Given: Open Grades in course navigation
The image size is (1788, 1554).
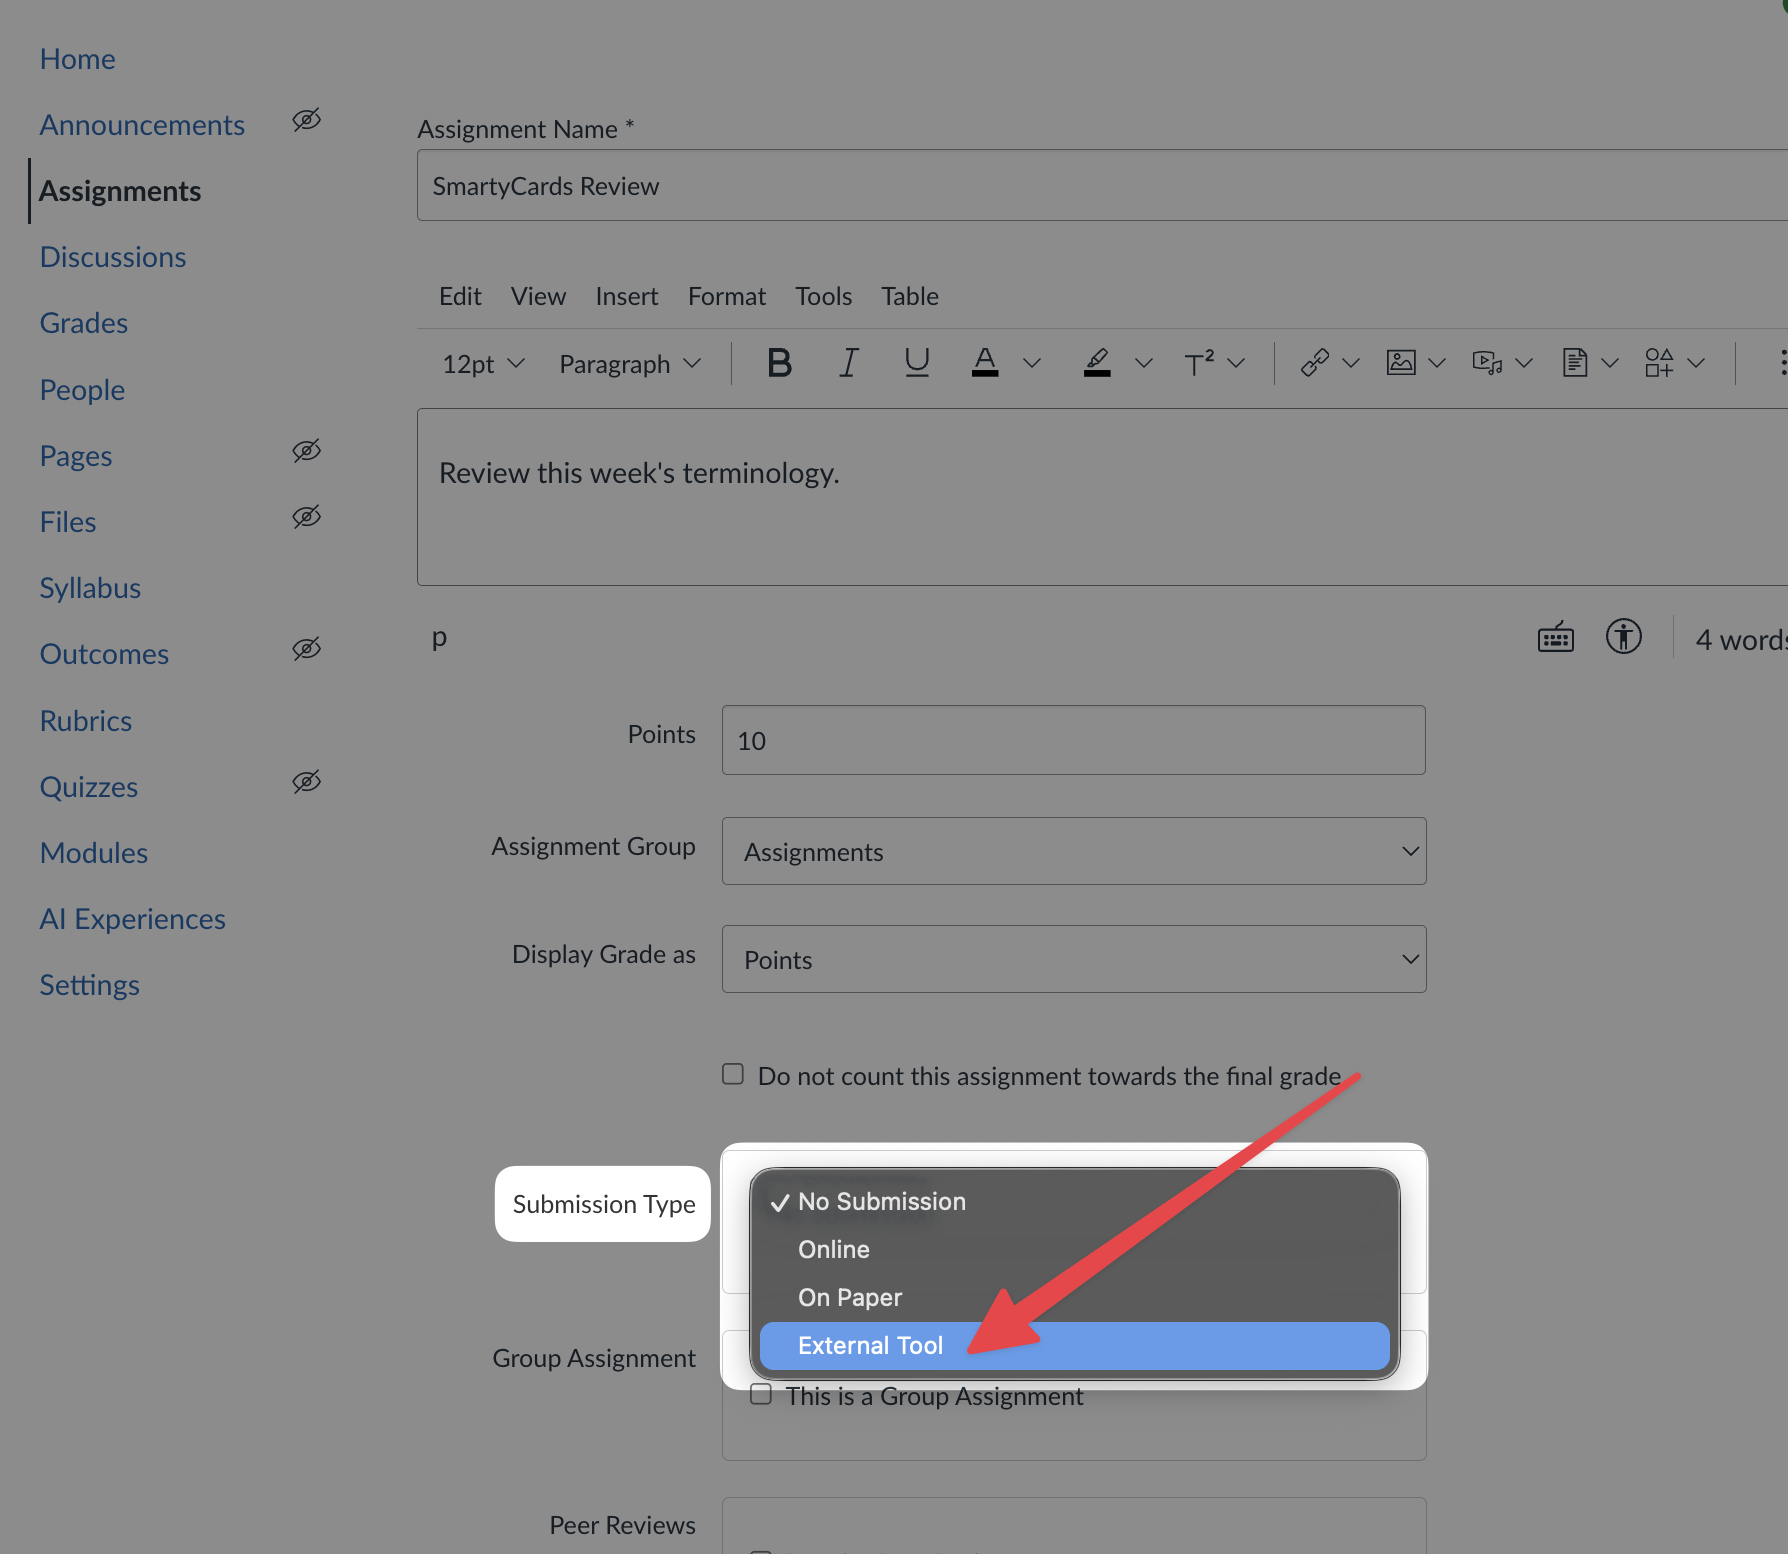Looking at the screenshot, I should (x=84, y=323).
